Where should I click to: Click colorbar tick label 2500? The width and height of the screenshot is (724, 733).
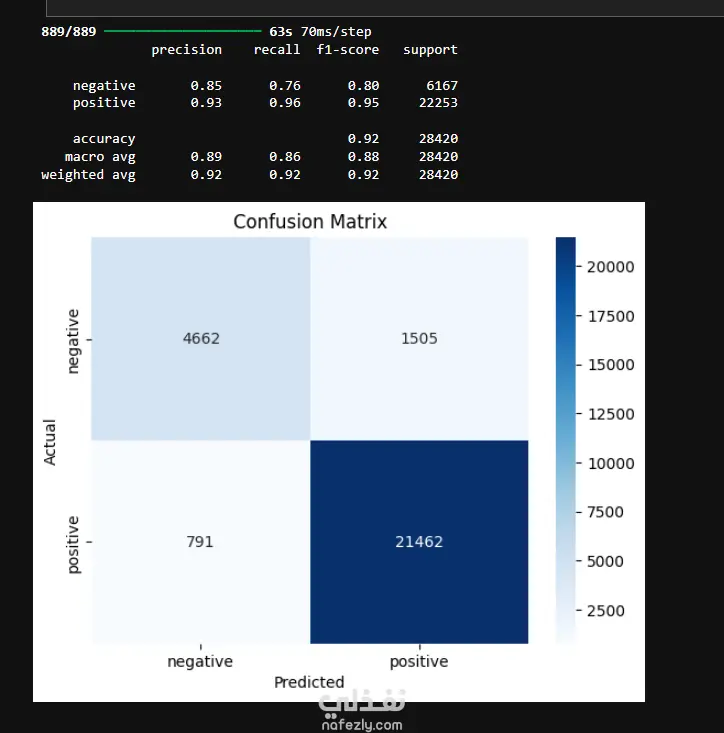click(605, 611)
